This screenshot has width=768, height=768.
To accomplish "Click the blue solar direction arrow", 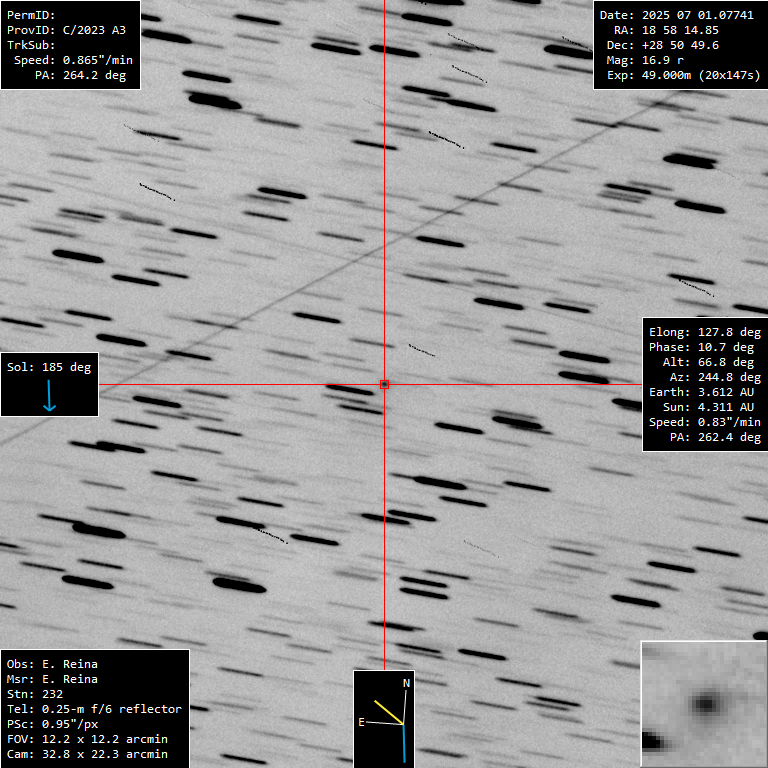I will tap(49, 395).
